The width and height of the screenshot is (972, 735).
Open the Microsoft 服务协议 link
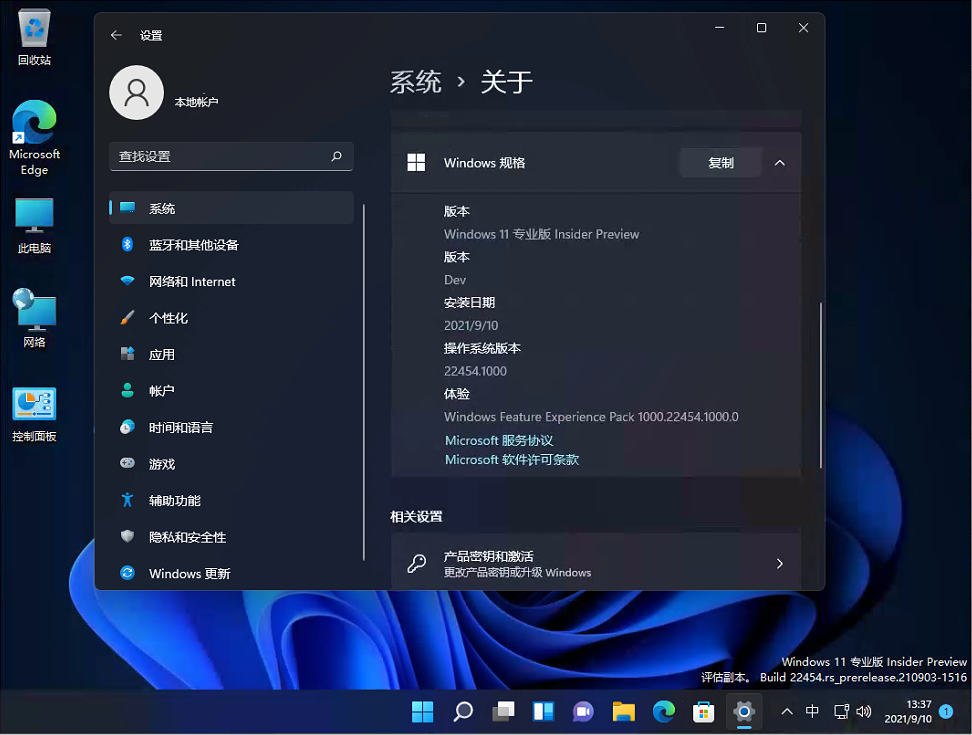pos(498,440)
